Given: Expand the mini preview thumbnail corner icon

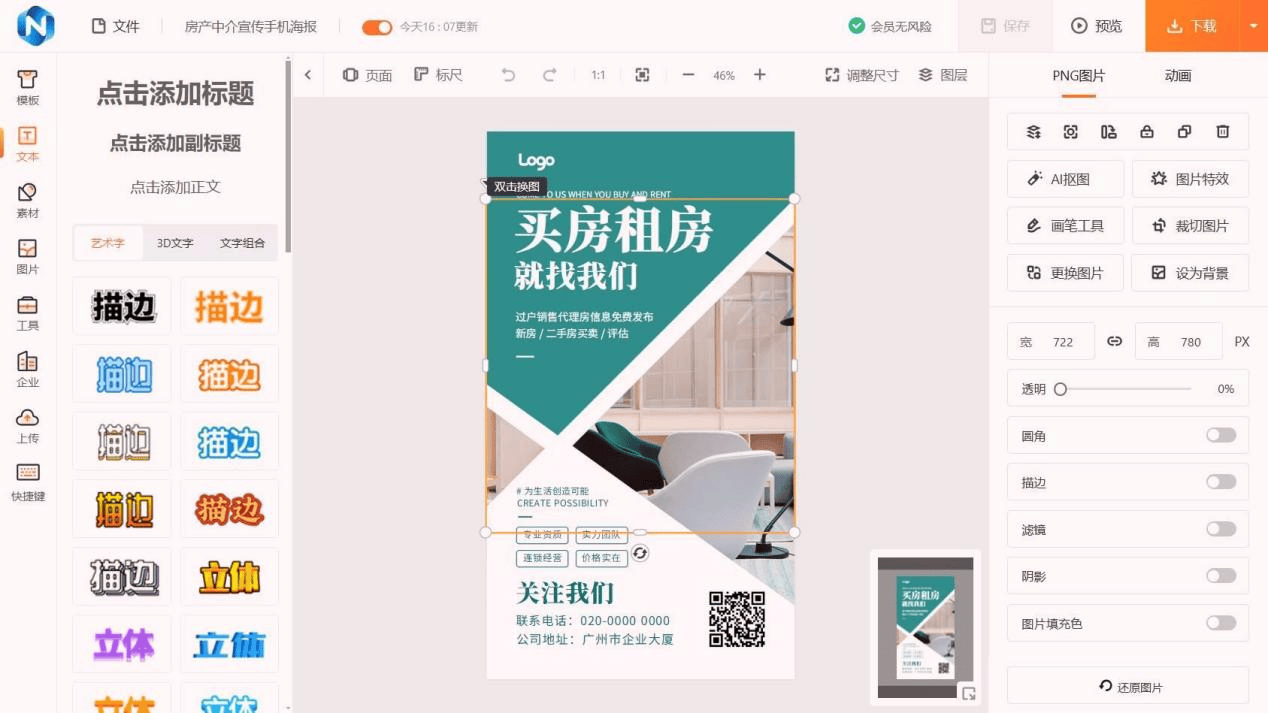Looking at the screenshot, I should point(968,693).
